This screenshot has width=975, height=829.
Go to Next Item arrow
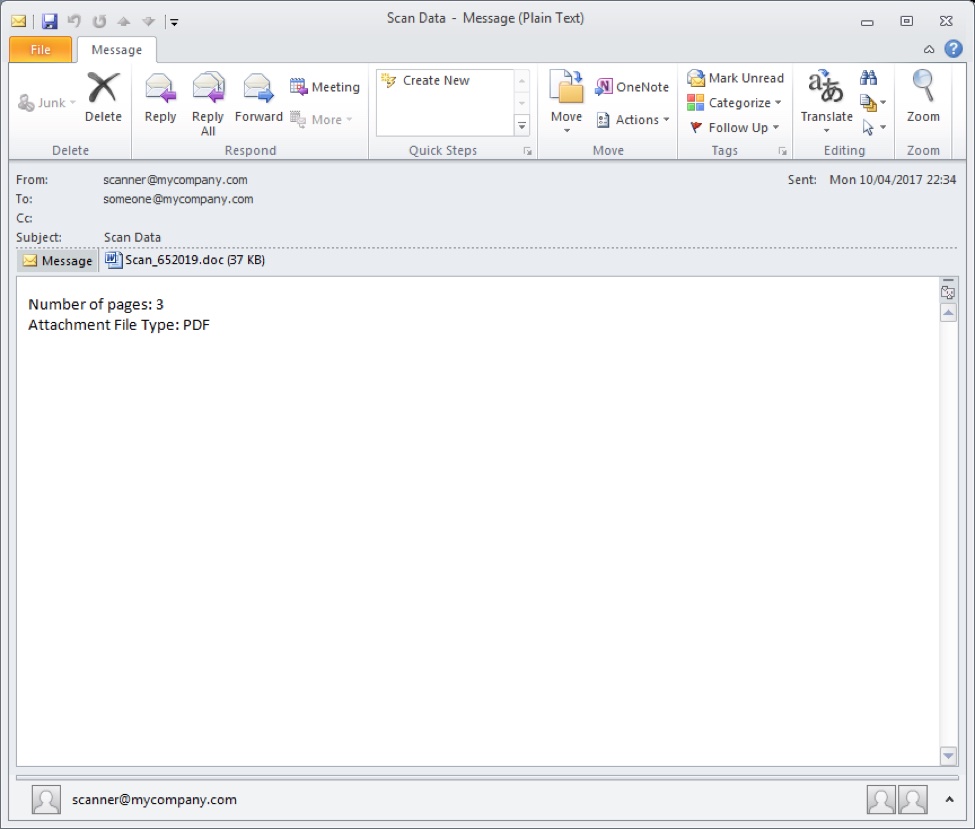[x=148, y=21]
